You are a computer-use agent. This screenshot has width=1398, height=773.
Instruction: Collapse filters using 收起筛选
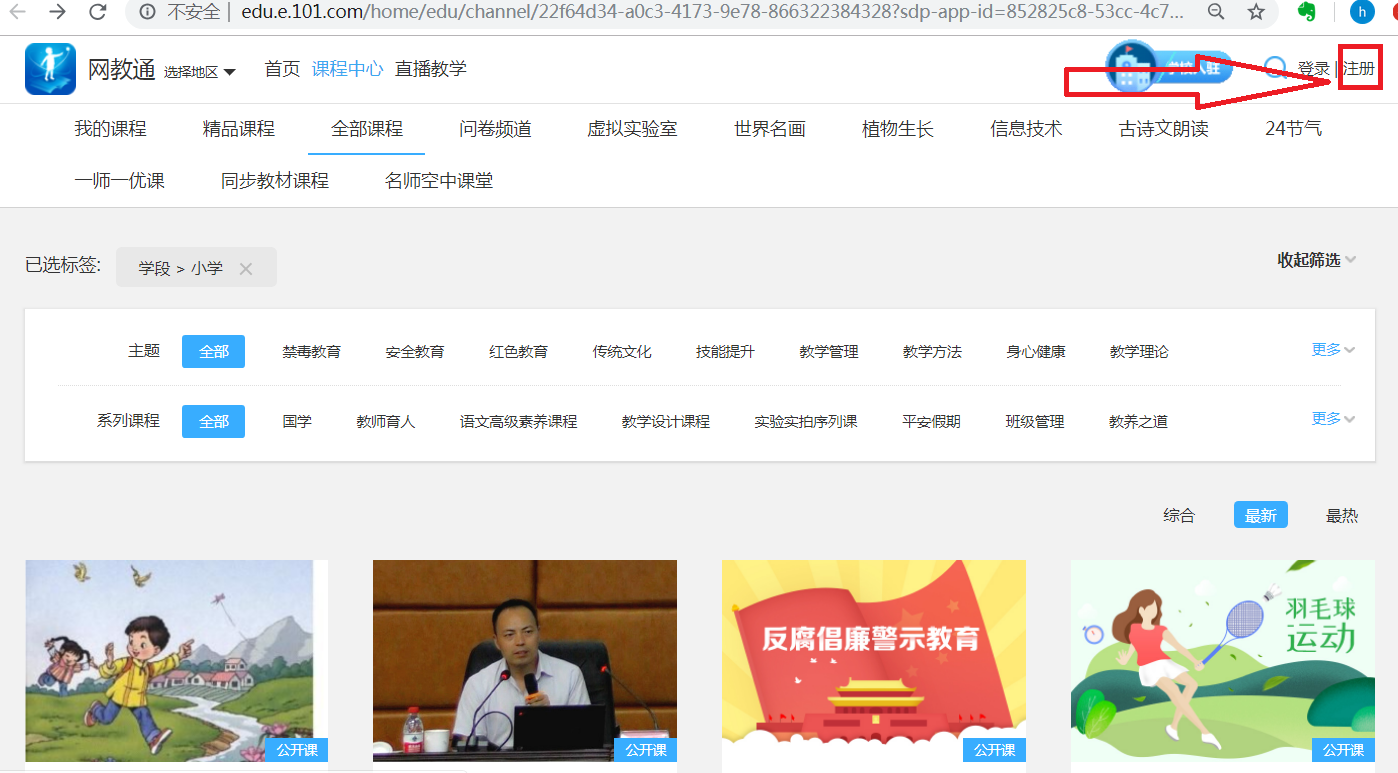1315,260
